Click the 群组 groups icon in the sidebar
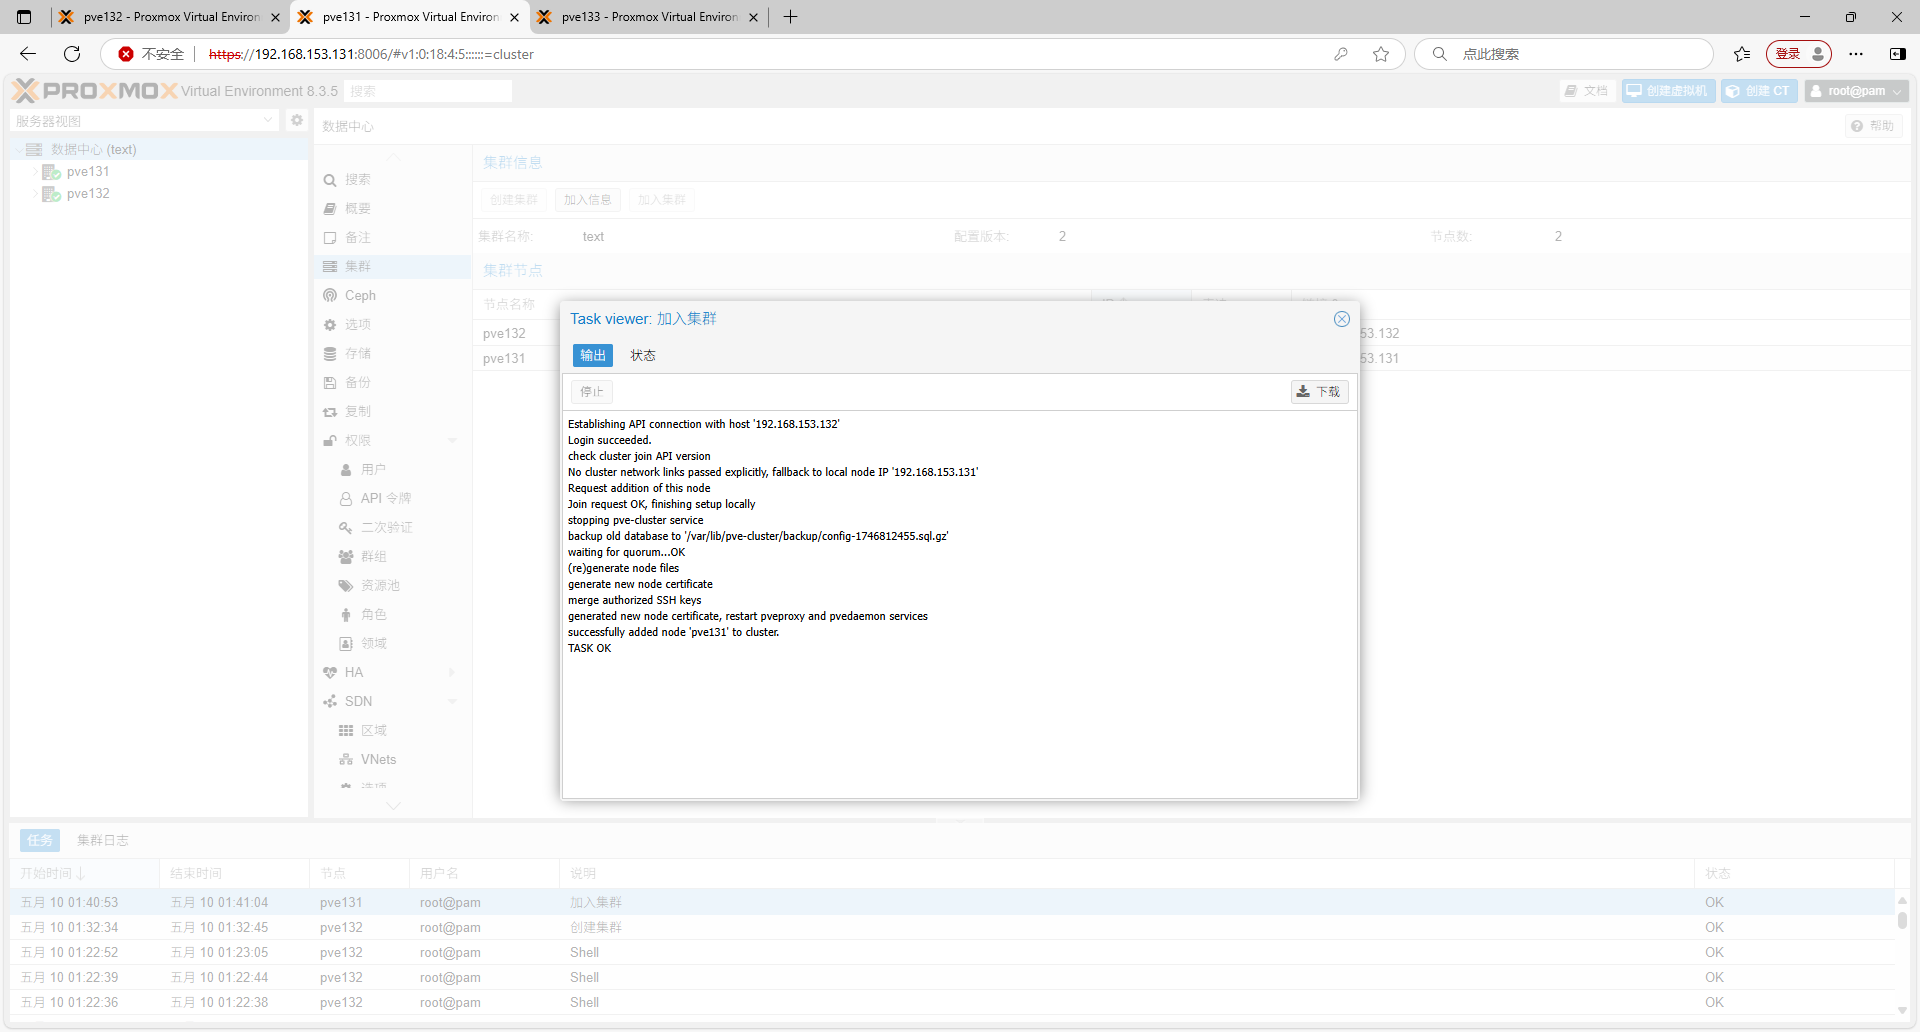1920x1032 pixels. (346, 557)
